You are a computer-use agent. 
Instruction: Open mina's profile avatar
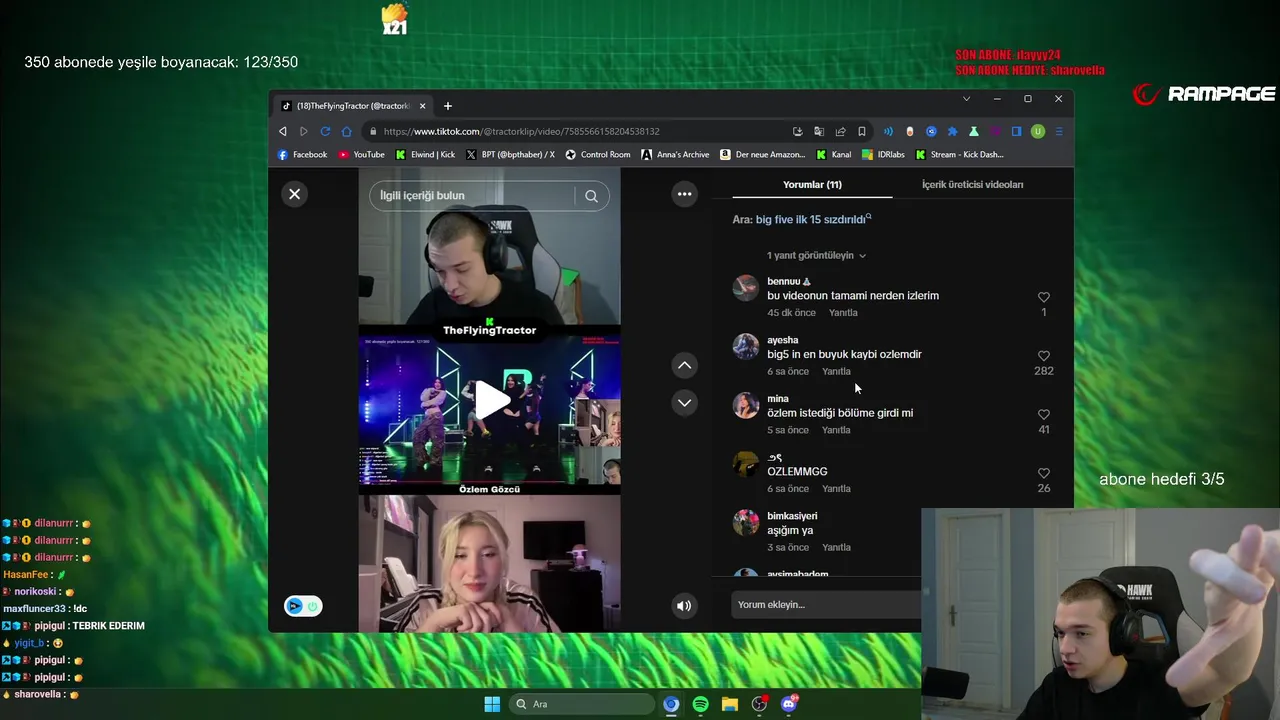746,405
